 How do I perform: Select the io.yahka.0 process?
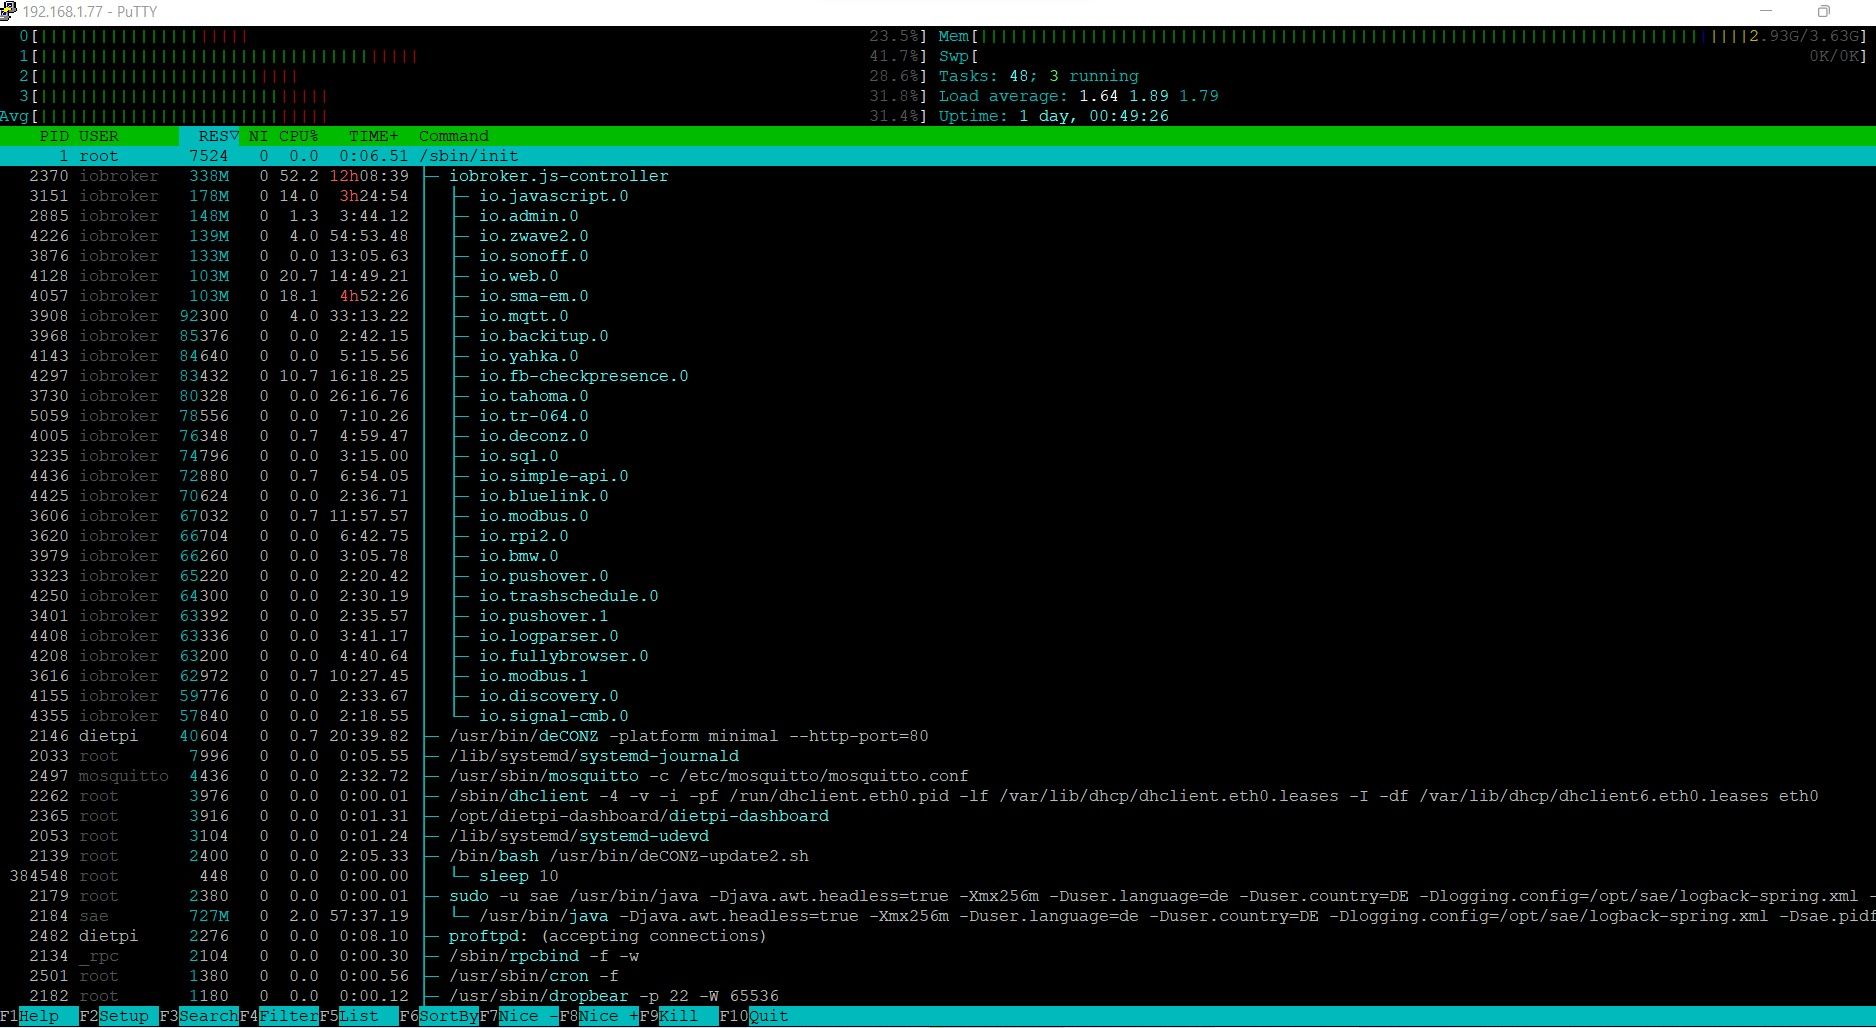pyautogui.click(x=938, y=356)
